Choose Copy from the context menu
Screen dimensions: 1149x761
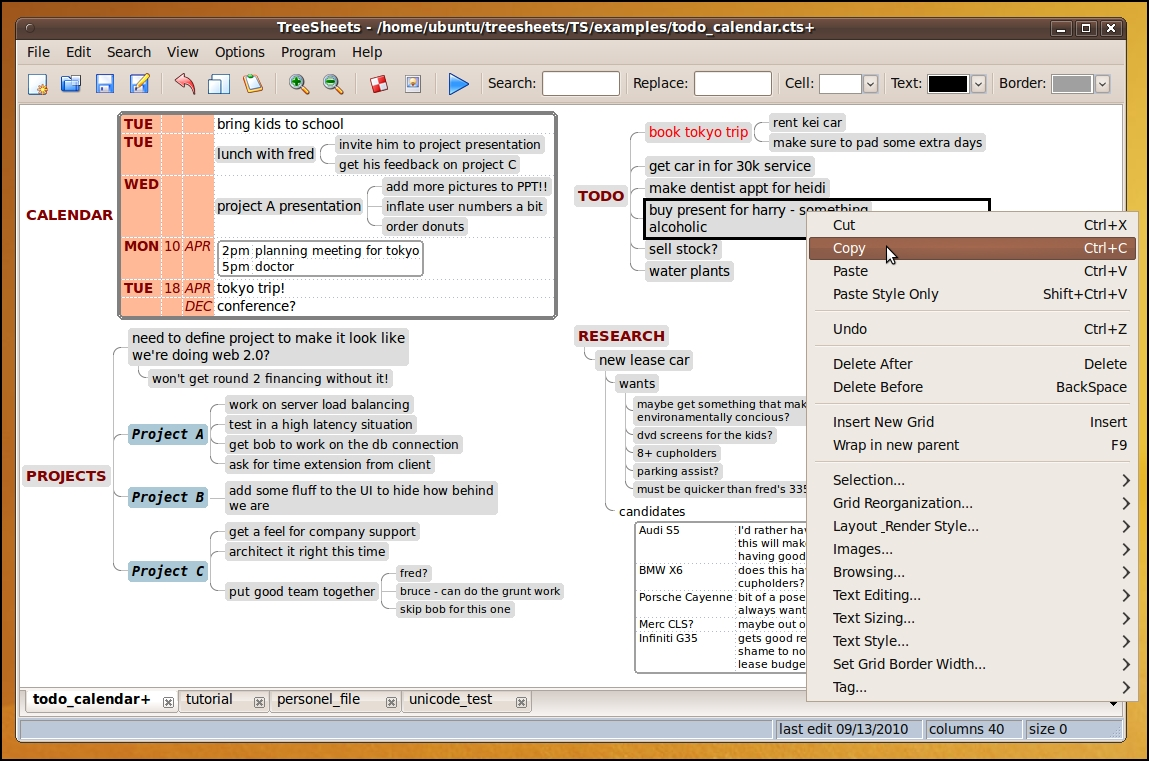(973, 248)
